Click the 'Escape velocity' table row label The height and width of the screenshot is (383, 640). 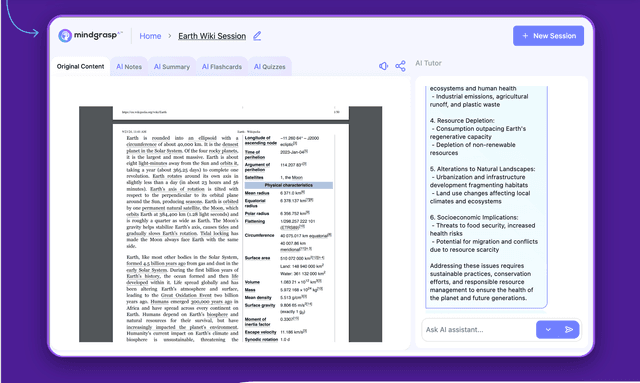point(260,332)
